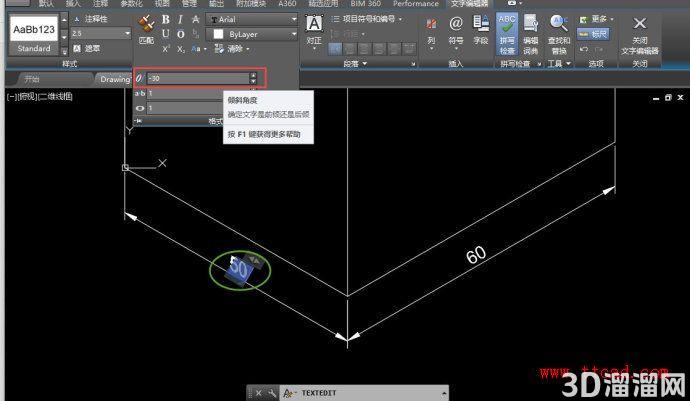
Task: Click the viewport [-] control label
Action: point(12,96)
